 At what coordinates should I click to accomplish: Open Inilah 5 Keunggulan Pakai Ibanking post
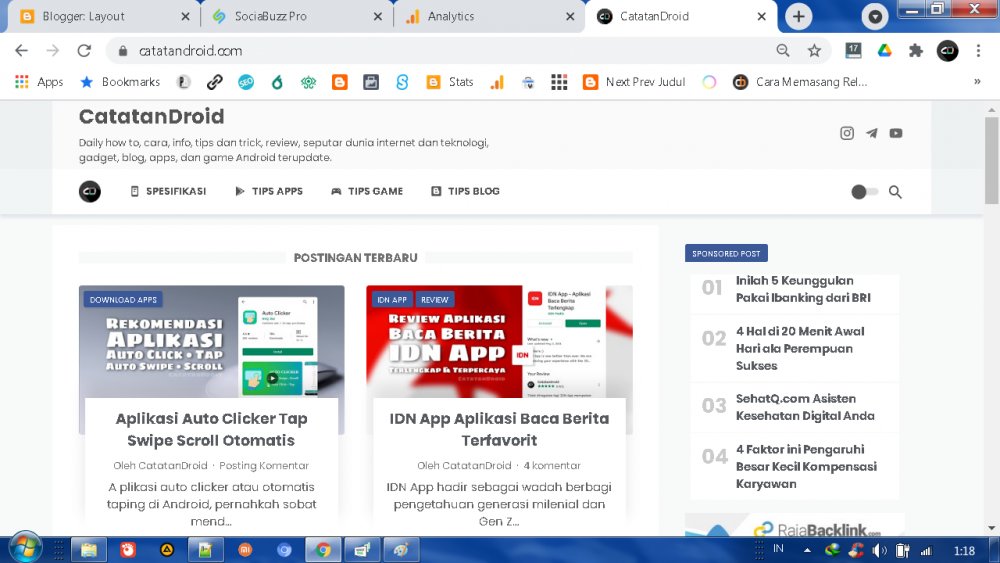[x=803, y=289]
